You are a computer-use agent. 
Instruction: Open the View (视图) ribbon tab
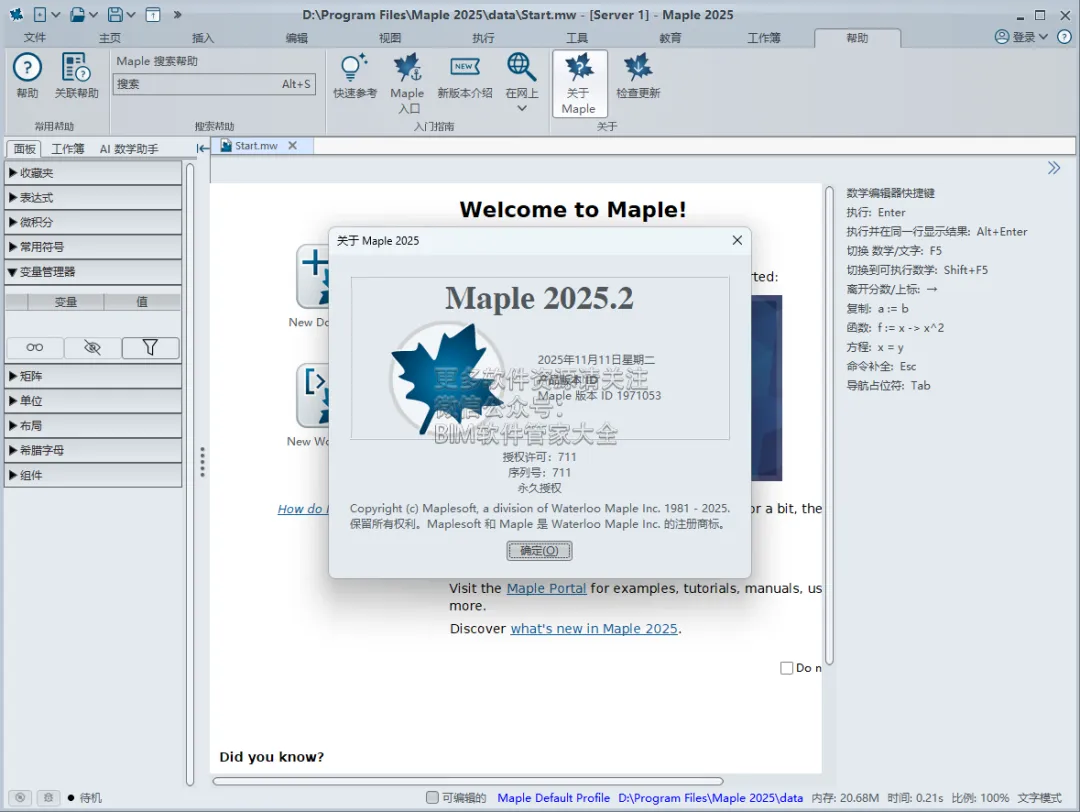pos(390,38)
